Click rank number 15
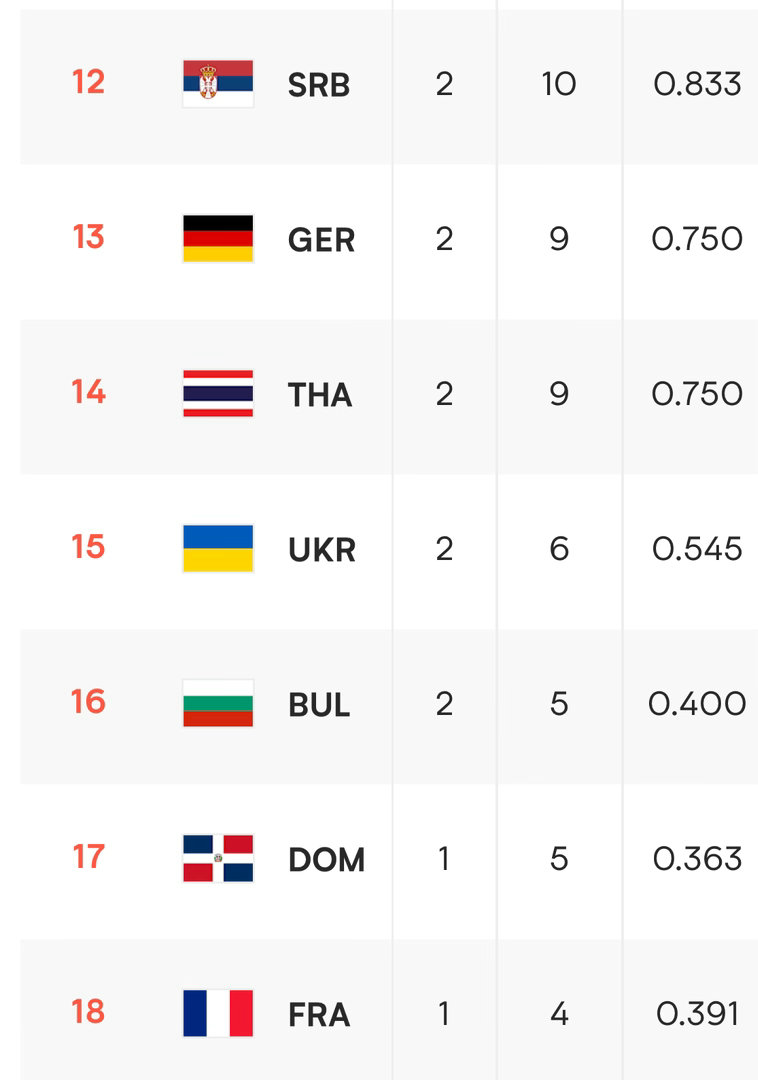This screenshot has height=1080, width=758. (x=88, y=547)
